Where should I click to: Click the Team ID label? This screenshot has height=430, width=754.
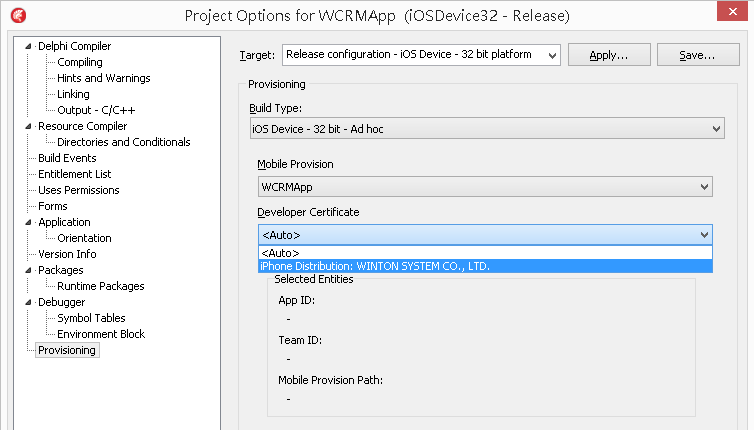pyautogui.click(x=300, y=340)
